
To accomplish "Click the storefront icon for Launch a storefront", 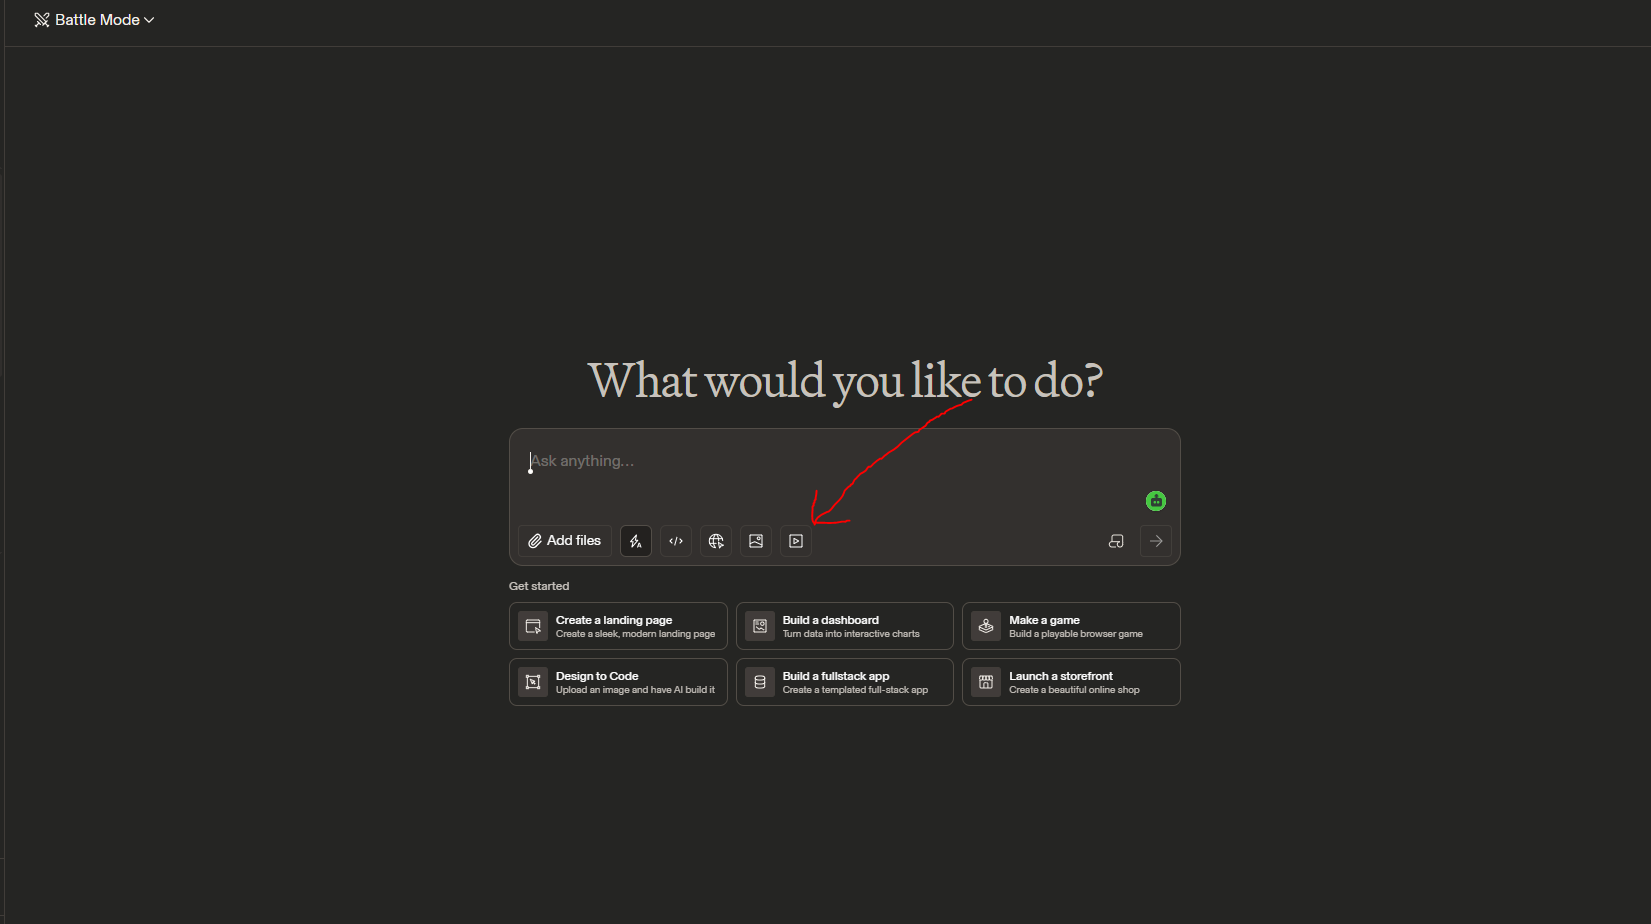I will (x=986, y=682).
